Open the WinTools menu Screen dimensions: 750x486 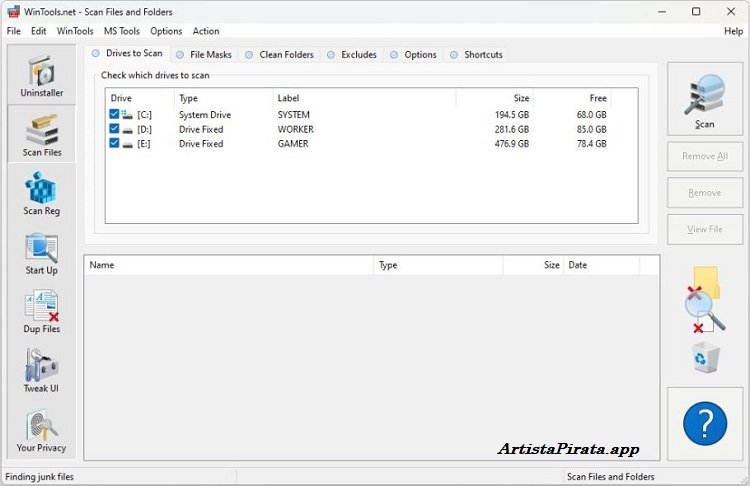(75, 31)
